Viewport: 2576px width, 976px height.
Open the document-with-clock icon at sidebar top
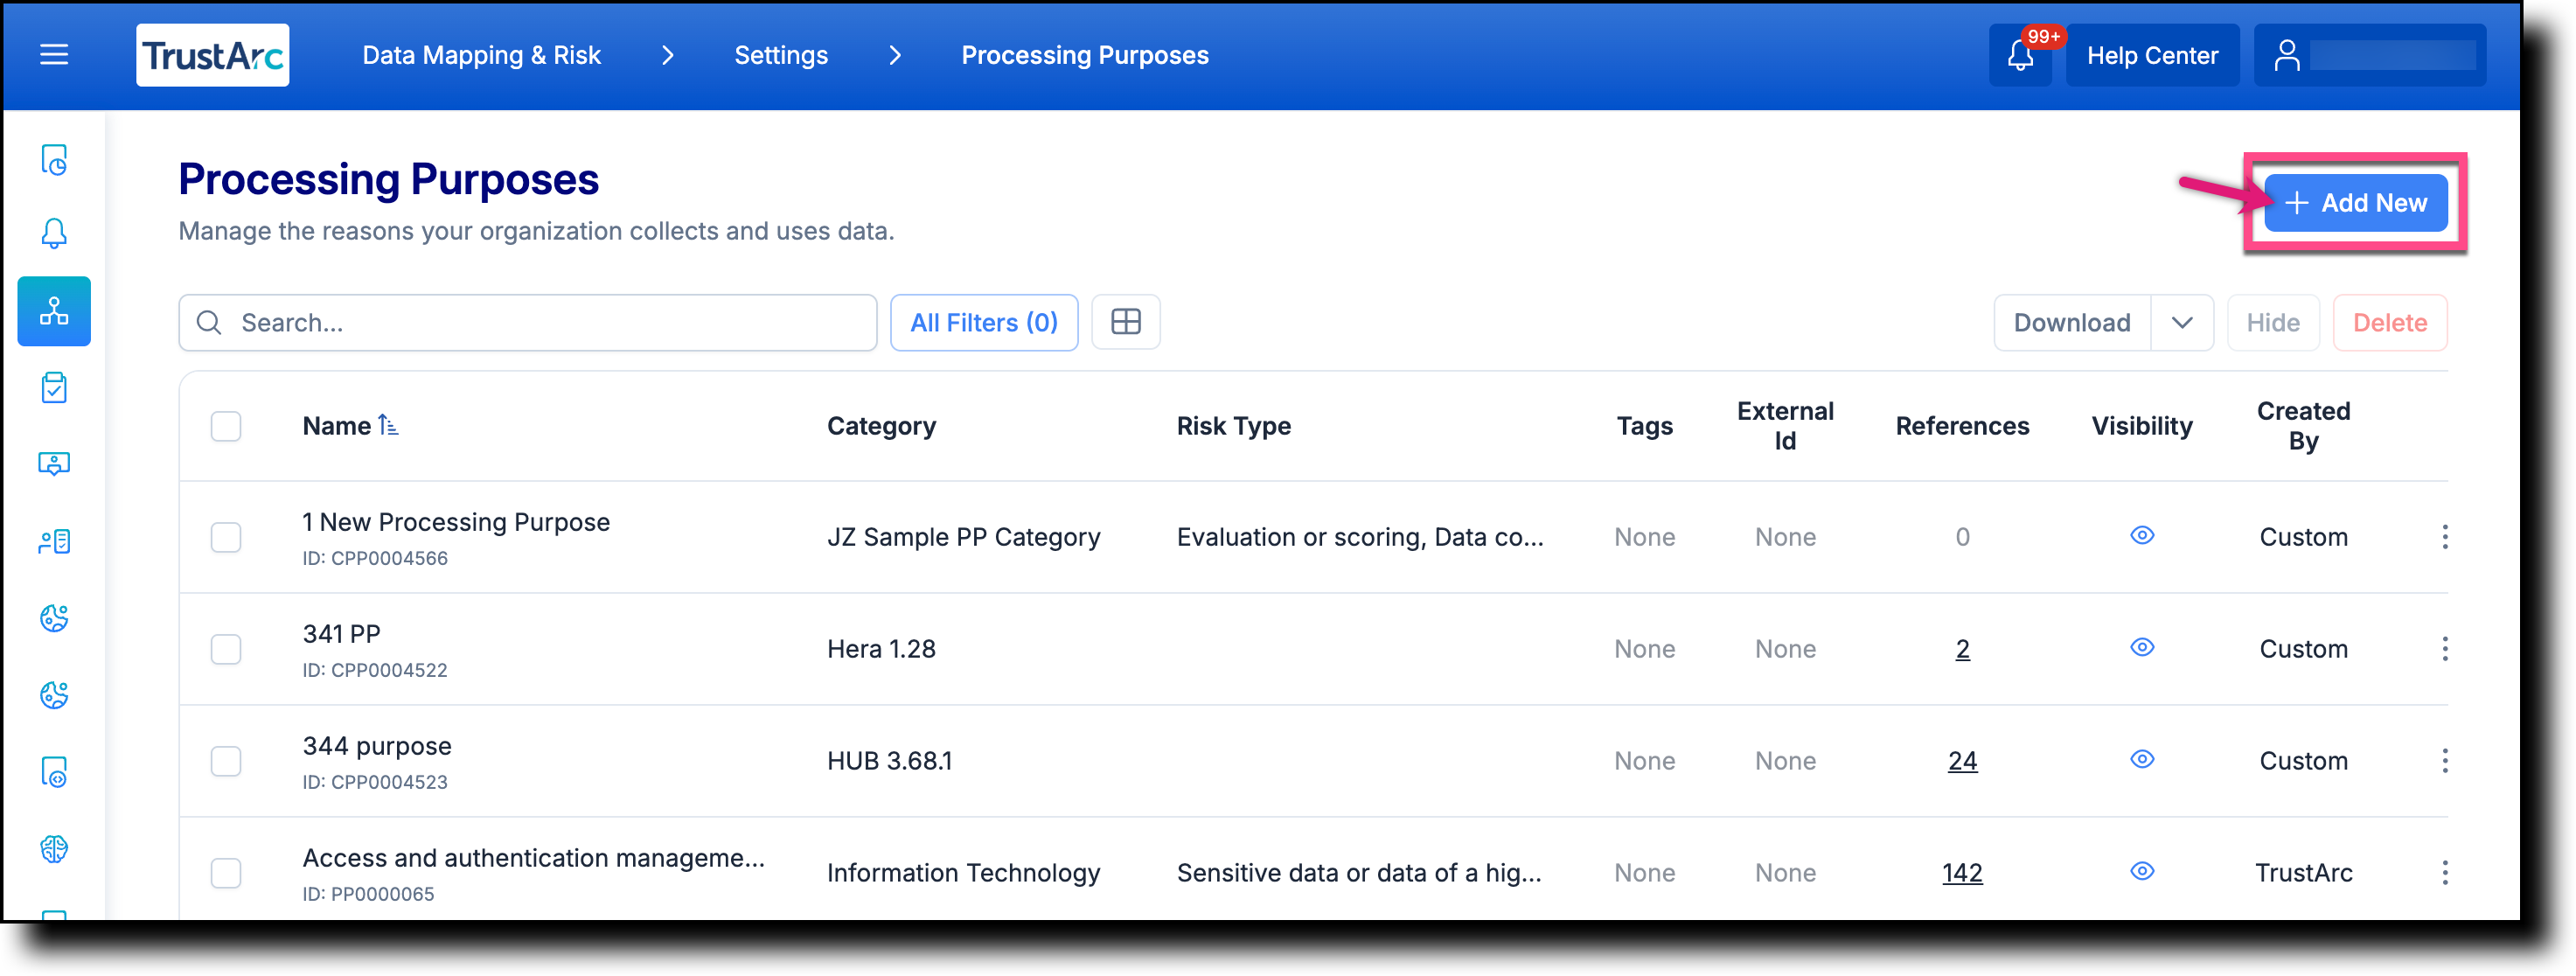54,160
